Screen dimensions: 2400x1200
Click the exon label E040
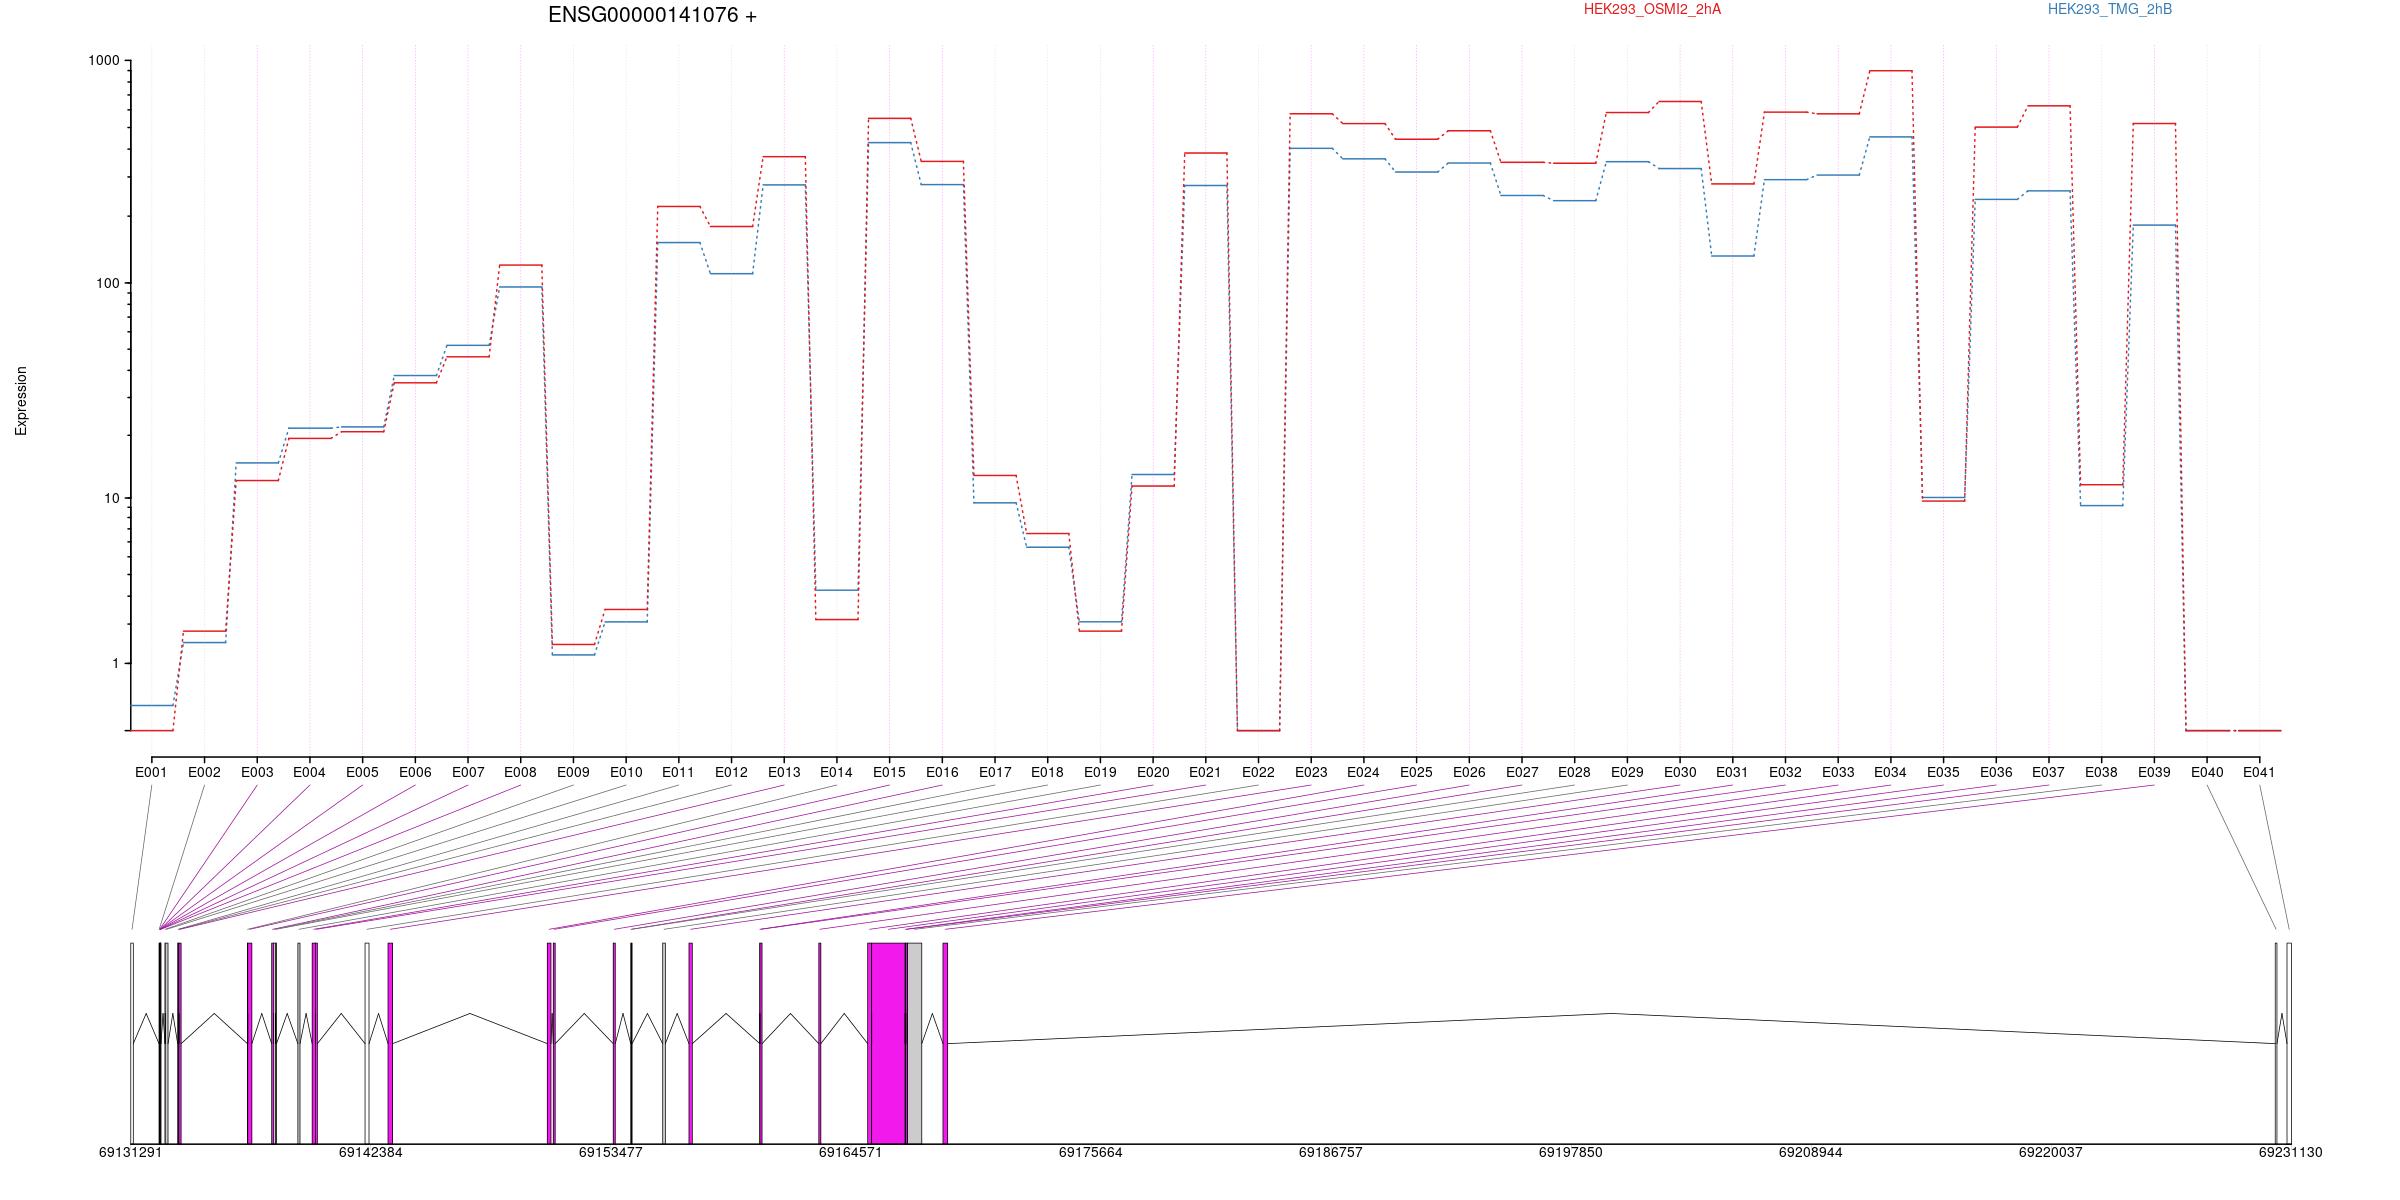tap(2207, 772)
